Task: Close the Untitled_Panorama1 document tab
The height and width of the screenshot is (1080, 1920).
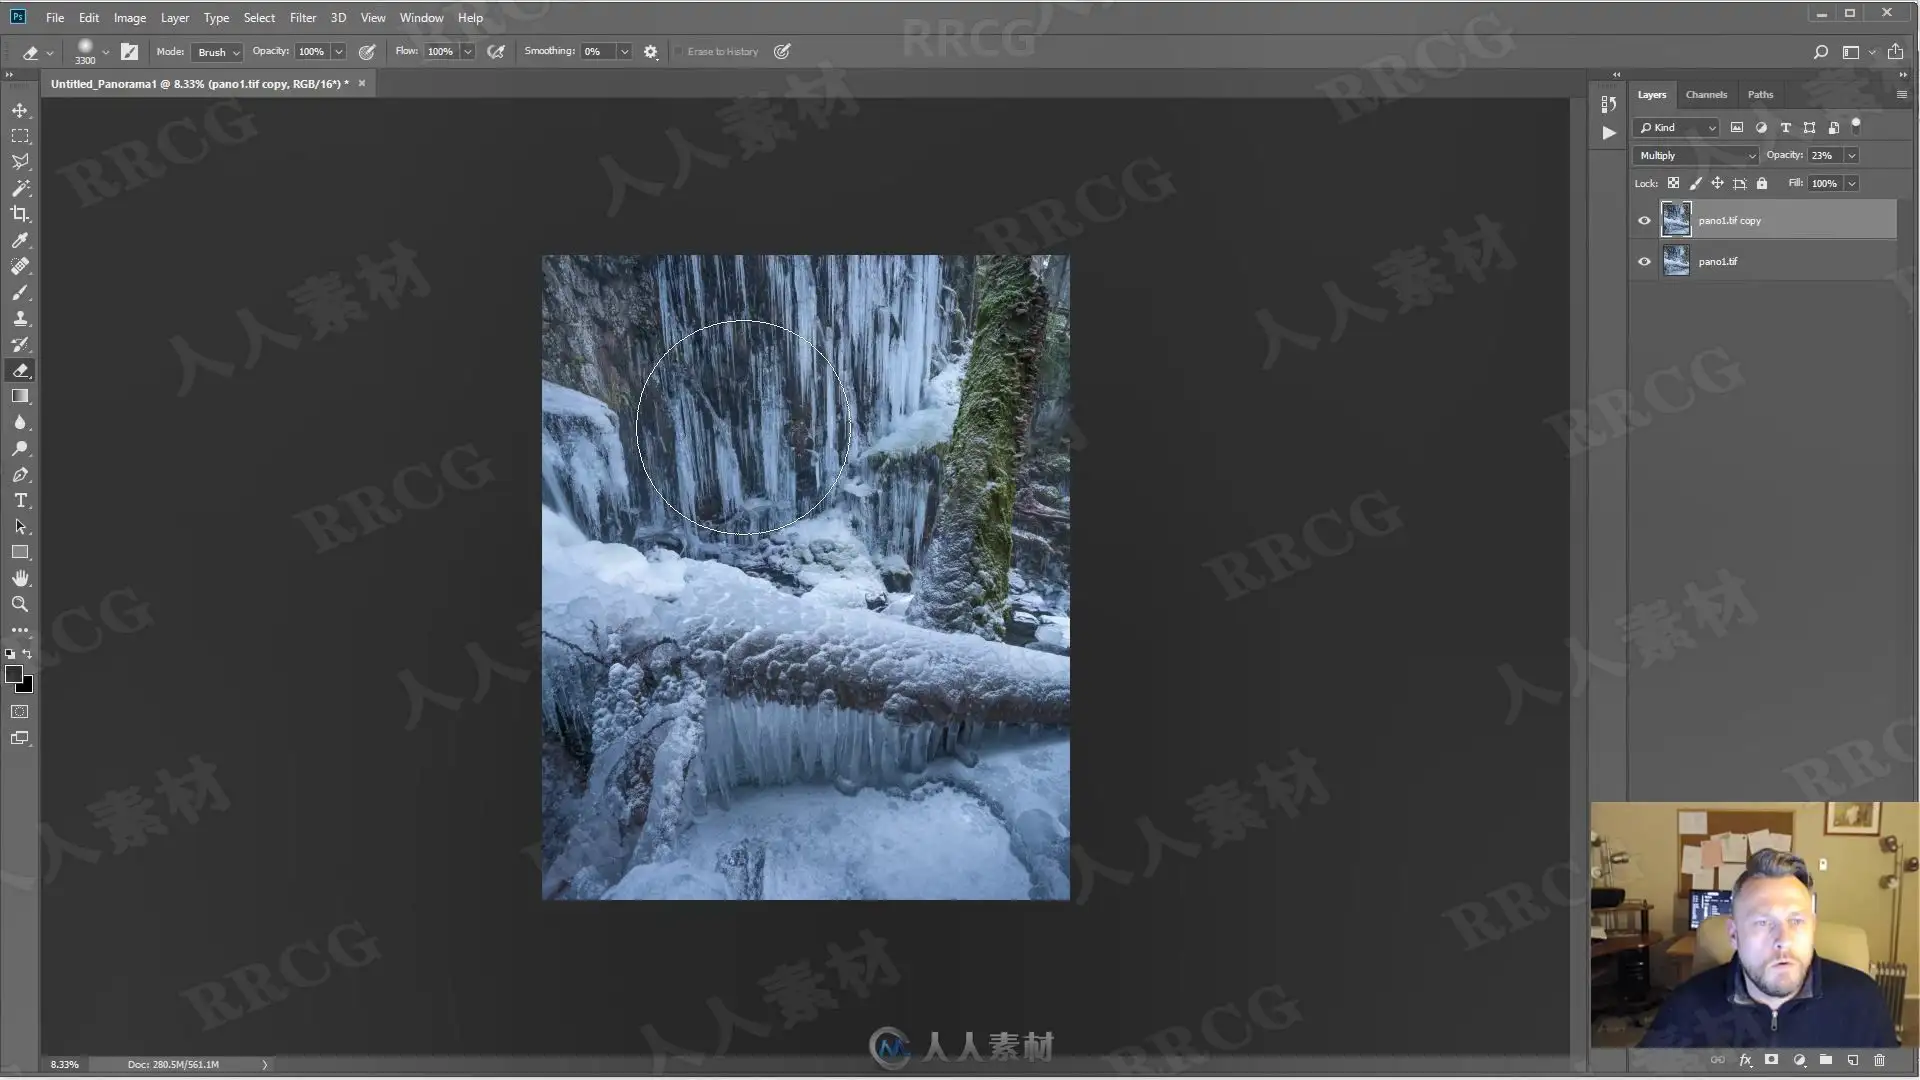Action: [x=362, y=84]
